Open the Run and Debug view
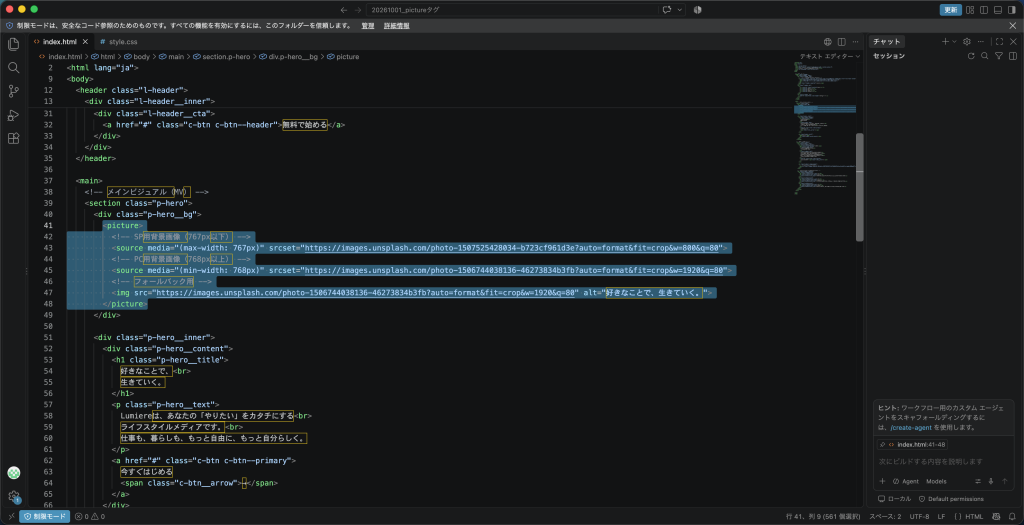Screen dimensions: 1024x525 [x=13, y=115]
